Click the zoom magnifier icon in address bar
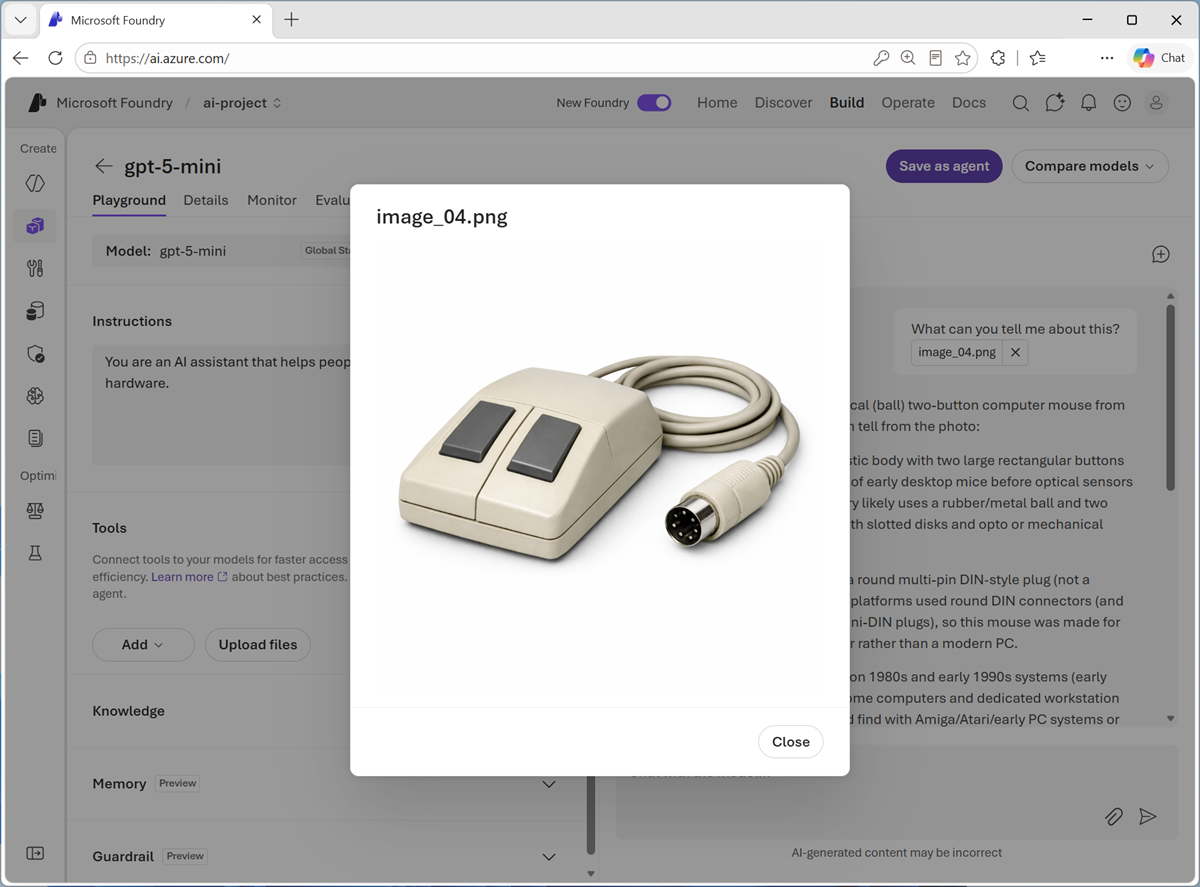 (908, 58)
